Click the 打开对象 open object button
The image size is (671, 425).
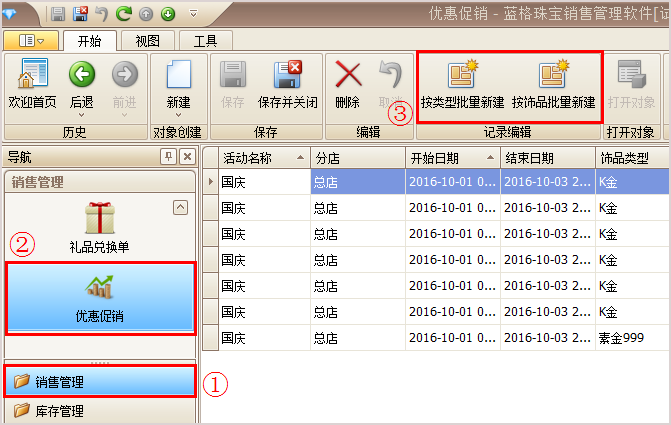point(632,84)
